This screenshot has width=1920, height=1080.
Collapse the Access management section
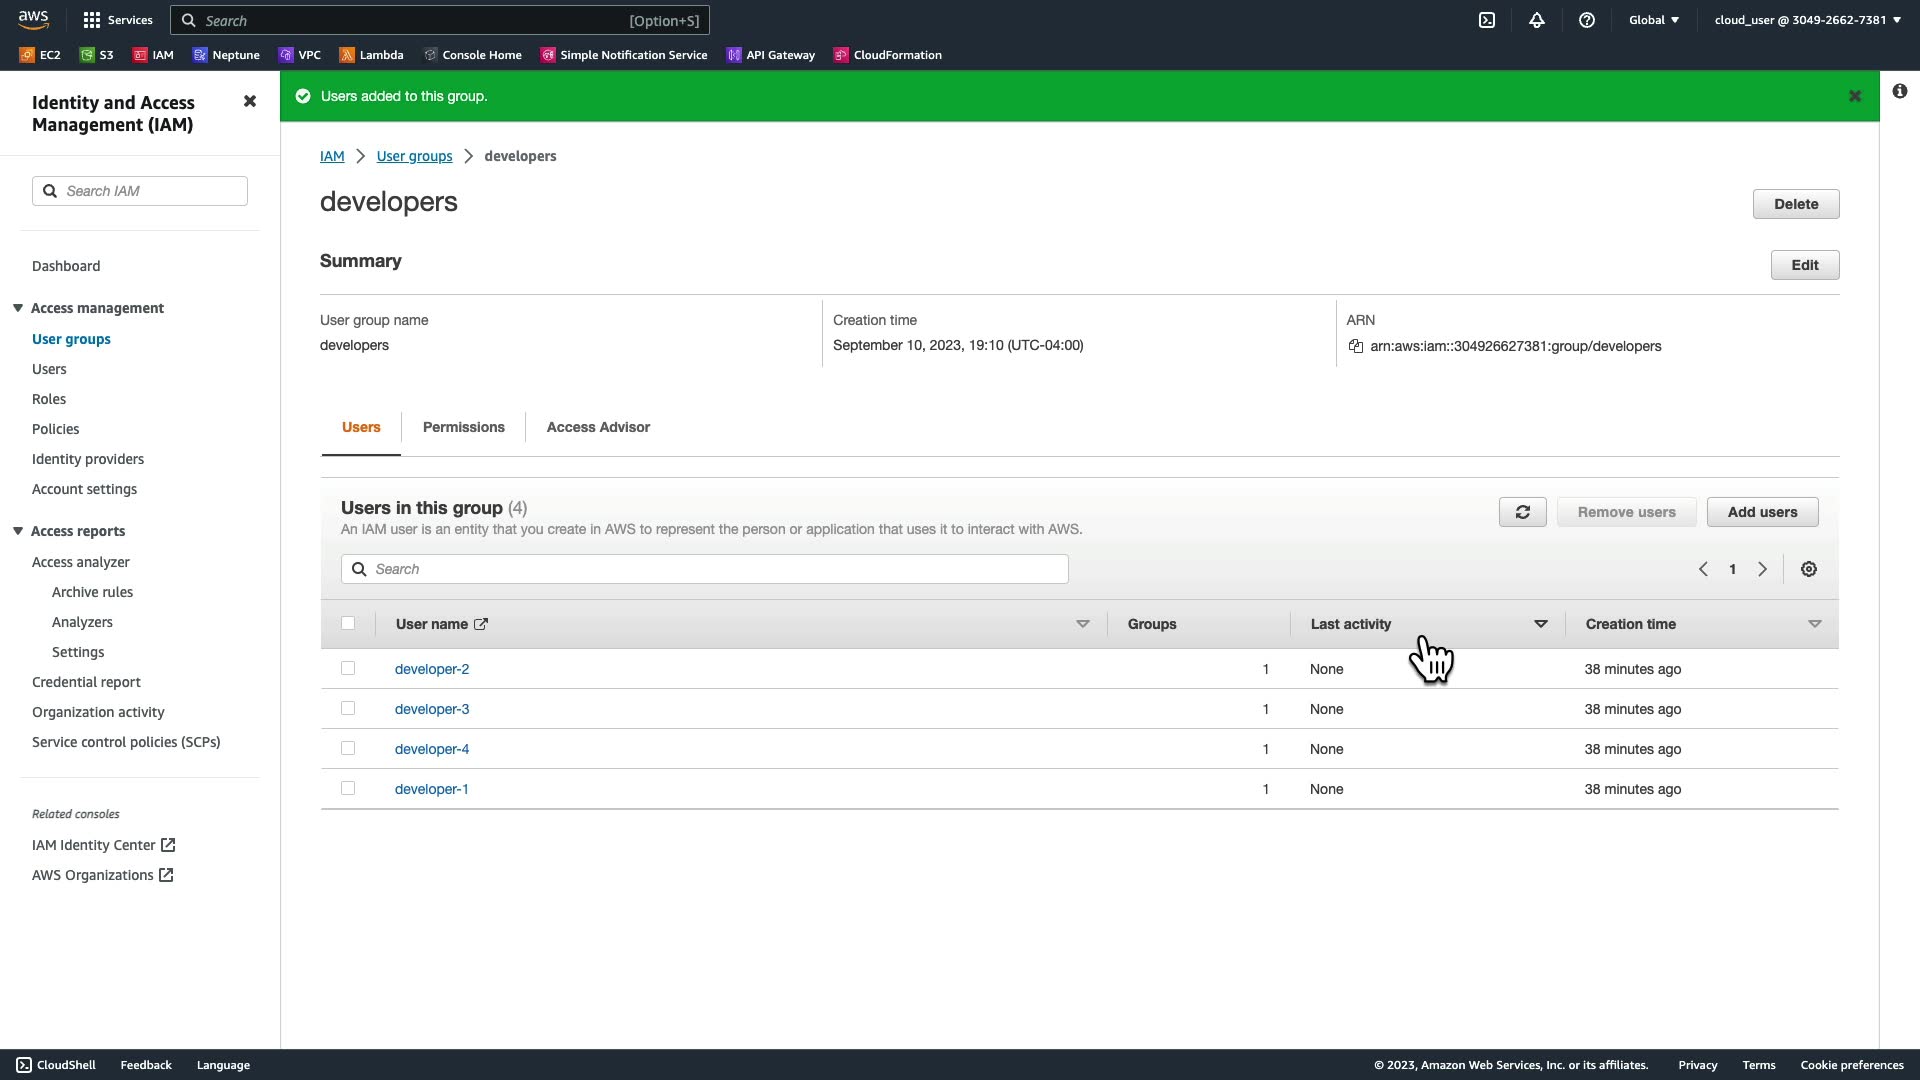point(18,308)
